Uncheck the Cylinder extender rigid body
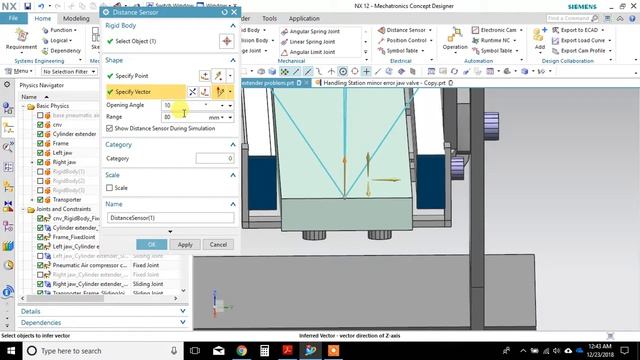The height and width of the screenshot is (360, 640). (x=40, y=134)
